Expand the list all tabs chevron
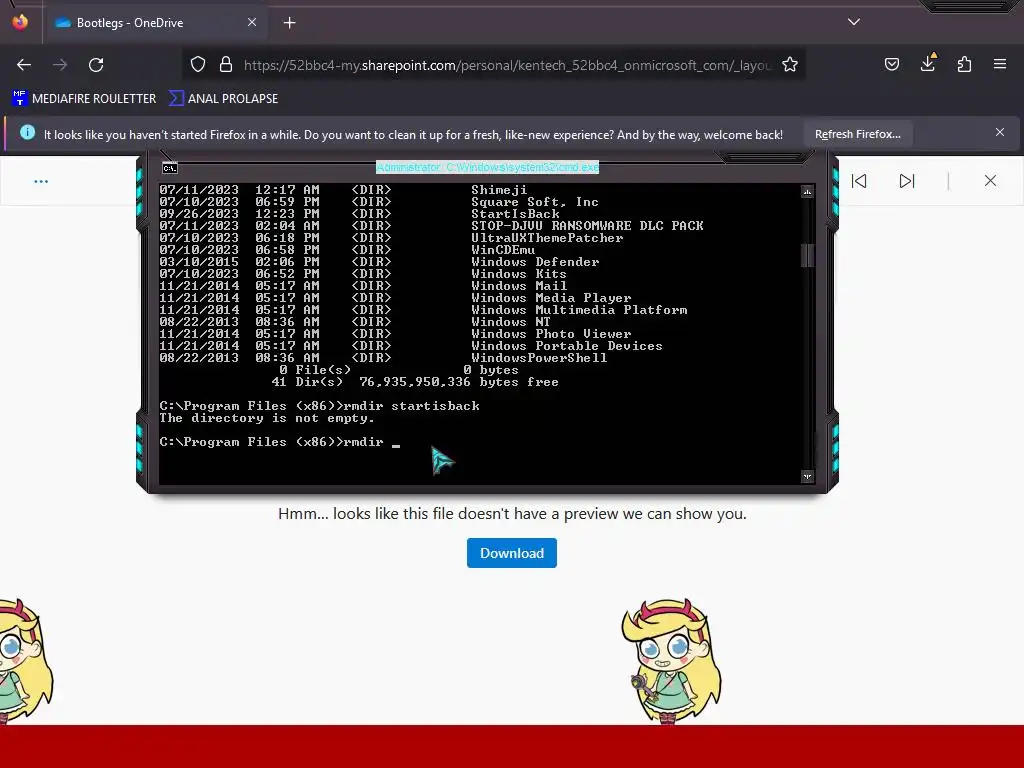 click(854, 22)
